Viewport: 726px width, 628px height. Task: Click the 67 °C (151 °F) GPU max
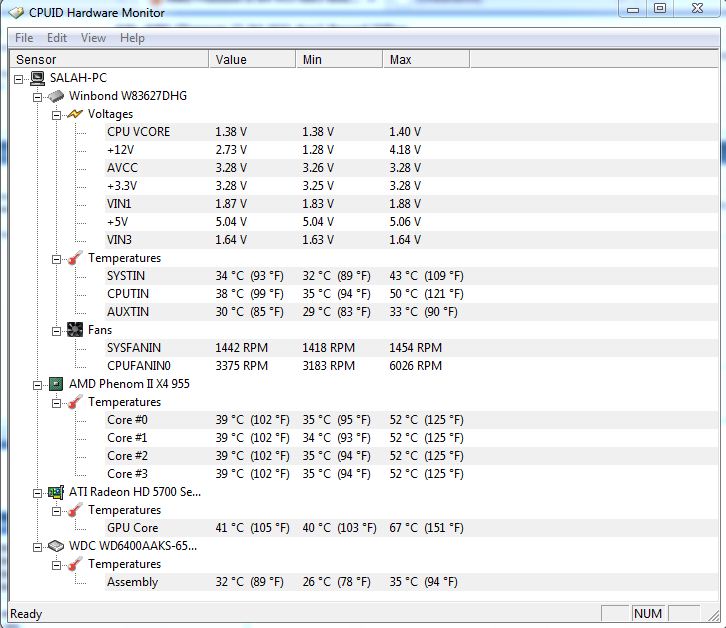click(x=426, y=528)
